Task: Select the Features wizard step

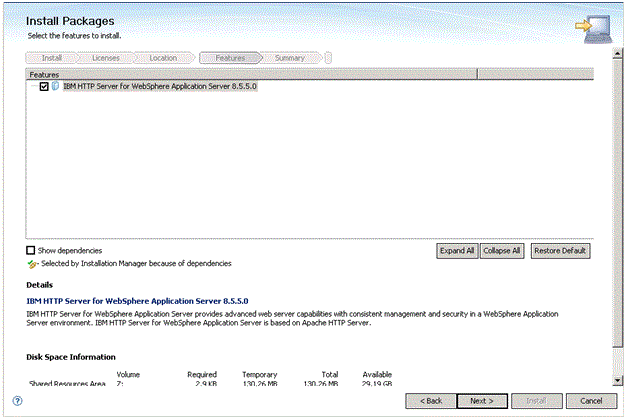Action: [x=230, y=58]
